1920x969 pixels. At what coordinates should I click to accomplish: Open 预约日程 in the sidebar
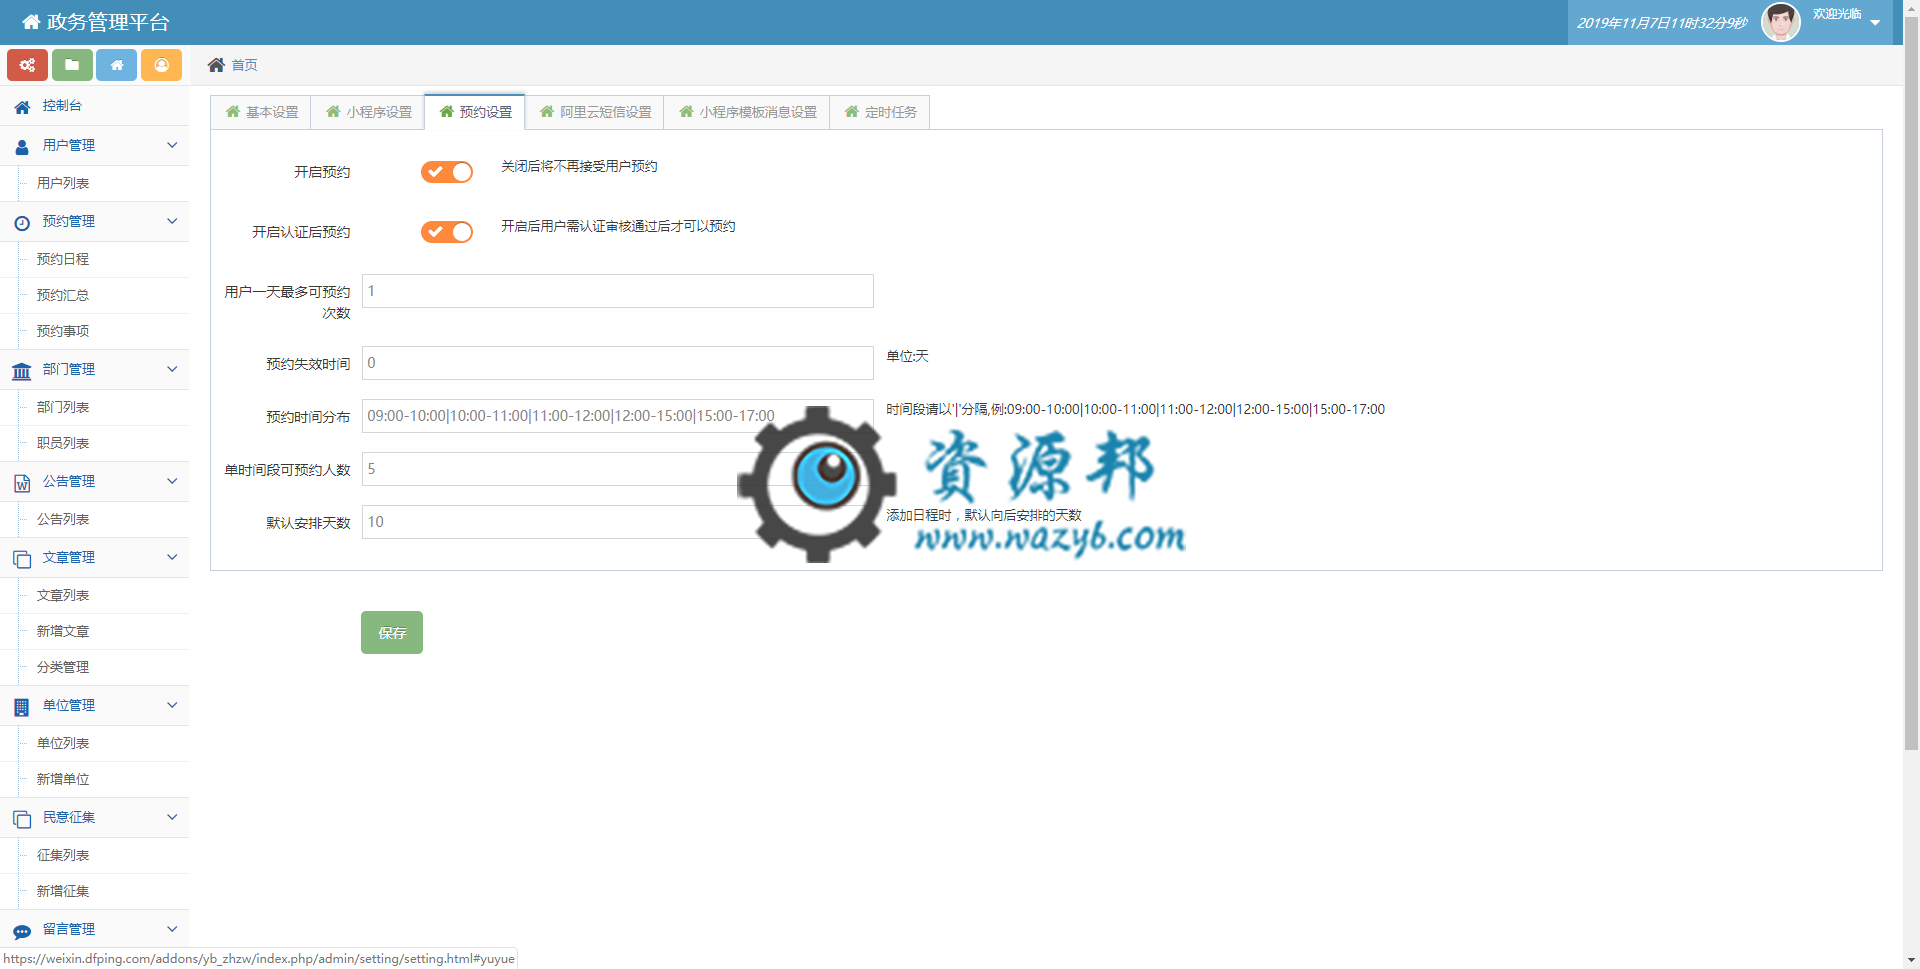pyautogui.click(x=63, y=259)
